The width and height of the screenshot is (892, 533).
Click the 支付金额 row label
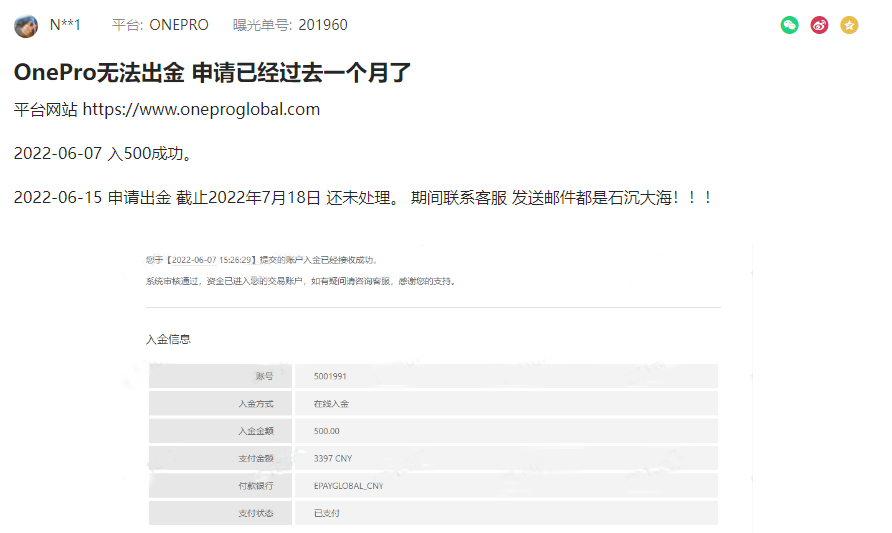pos(255,458)
